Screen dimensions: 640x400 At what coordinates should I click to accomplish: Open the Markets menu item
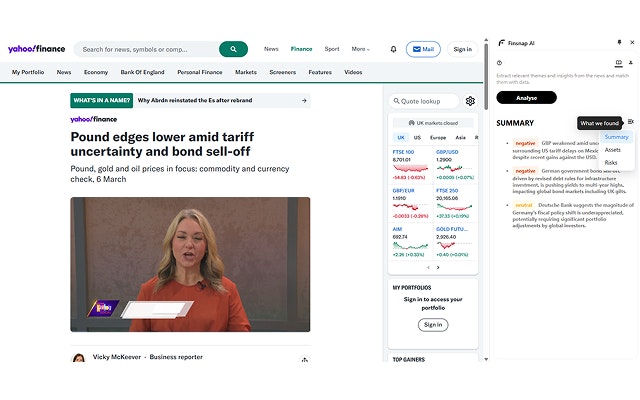point(246,72)
